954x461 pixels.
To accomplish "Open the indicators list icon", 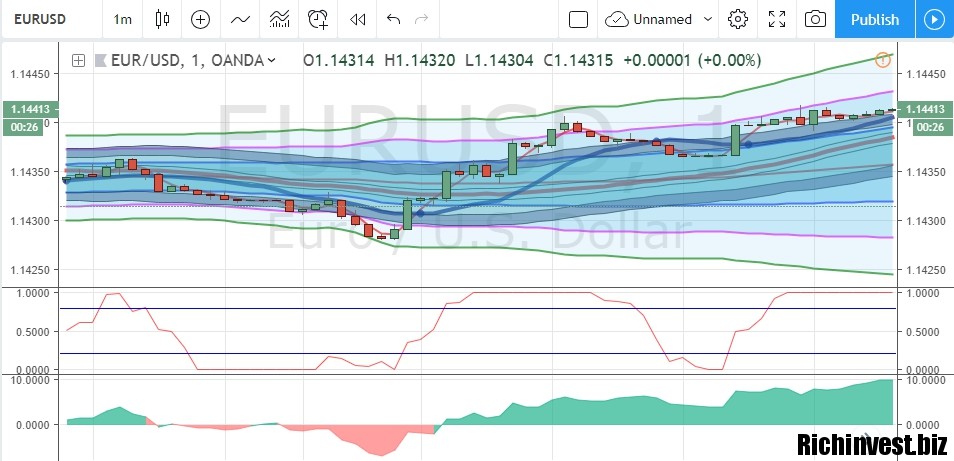I will point(240,19).
